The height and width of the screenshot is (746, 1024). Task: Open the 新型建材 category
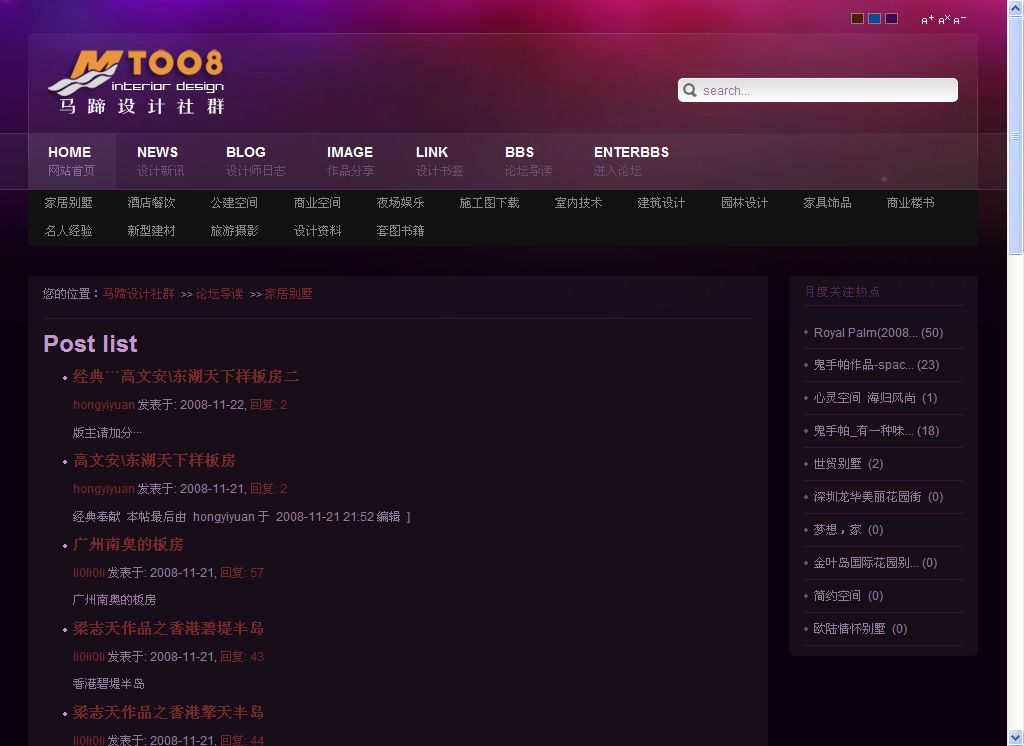(x=152, y=231)
